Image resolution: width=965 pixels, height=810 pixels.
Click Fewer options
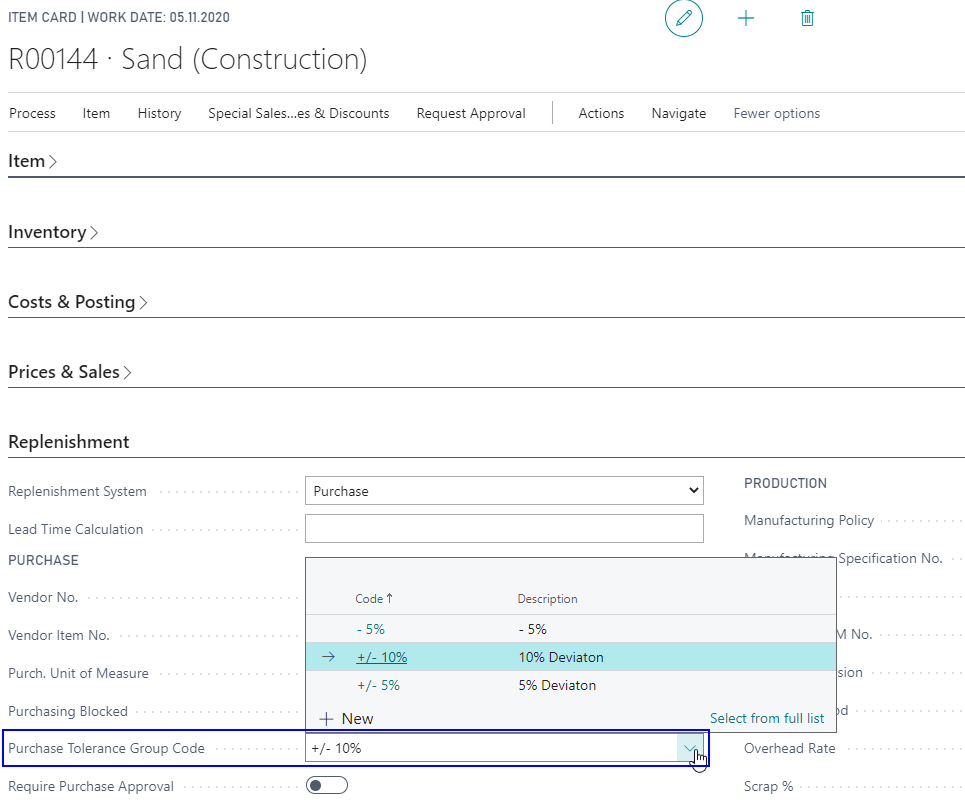pos(777,113)
